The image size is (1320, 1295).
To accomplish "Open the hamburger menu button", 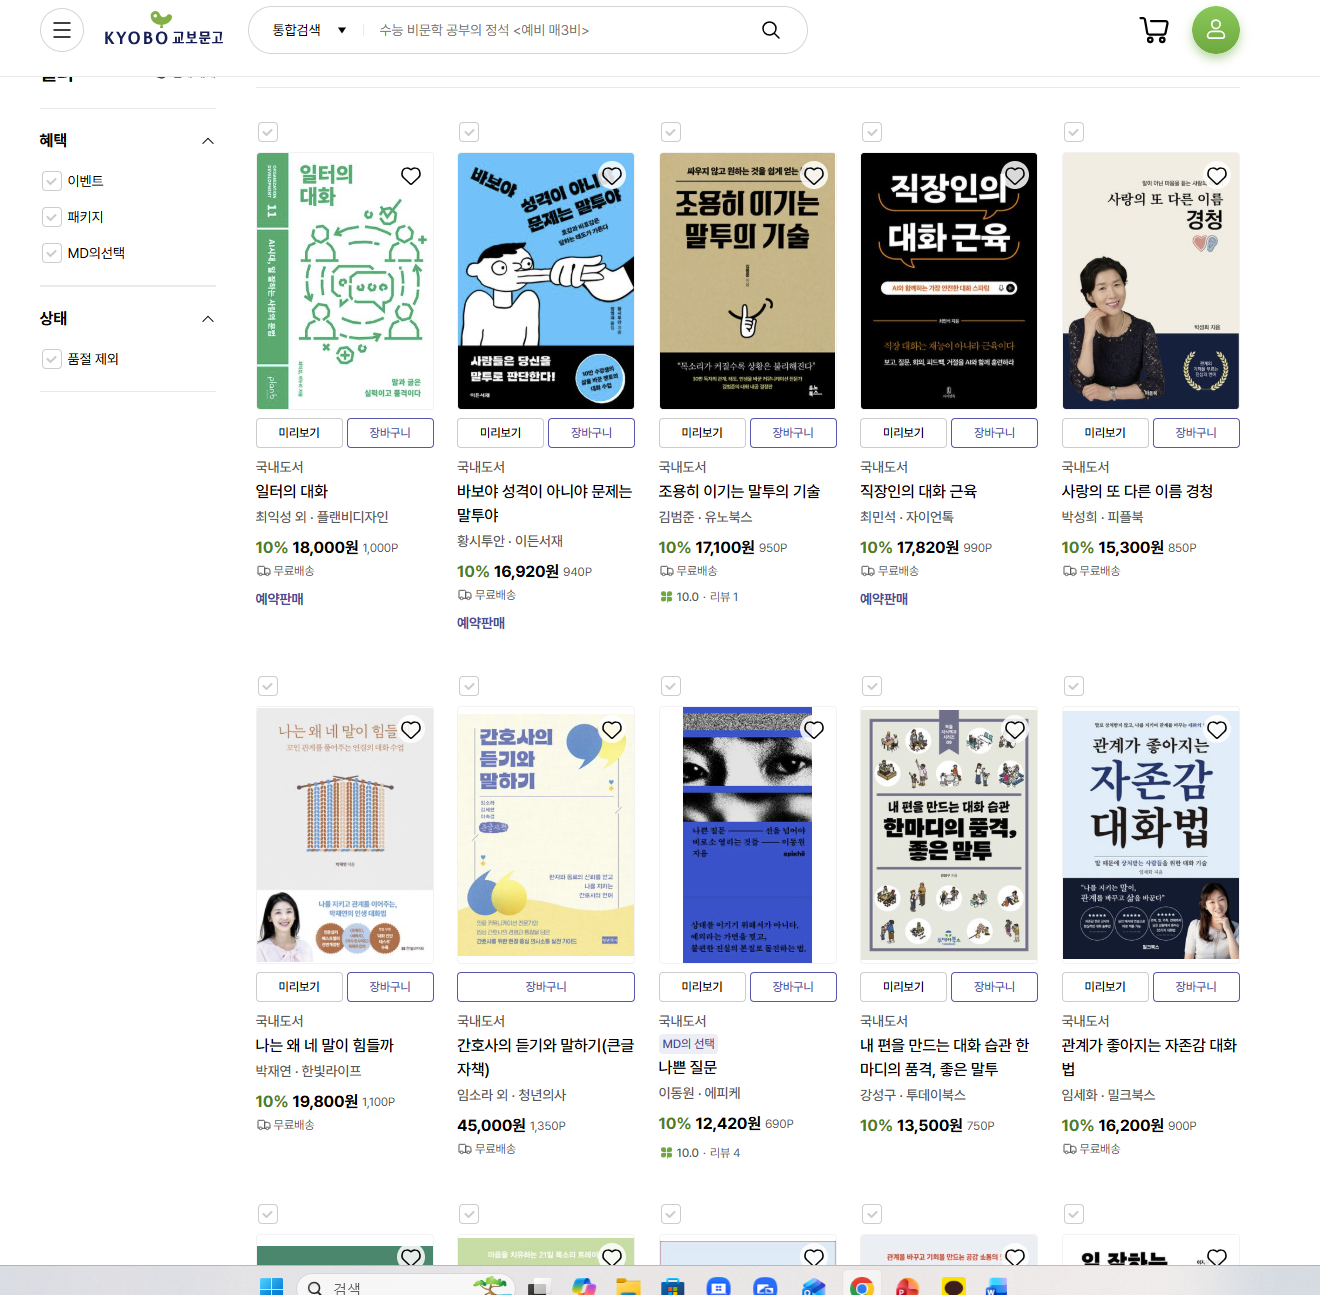I will [62, 30].
